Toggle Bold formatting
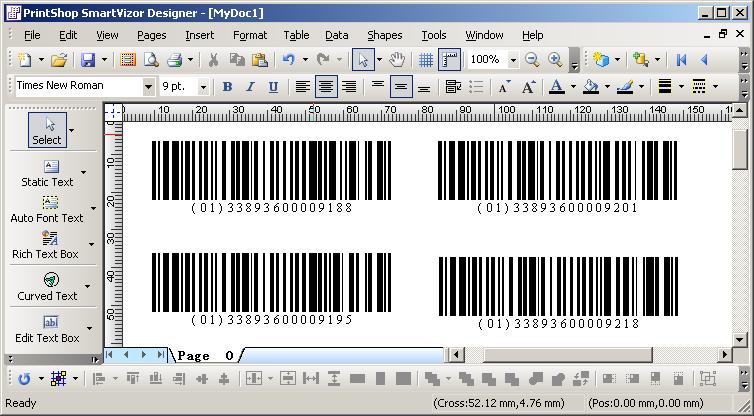 227,87
